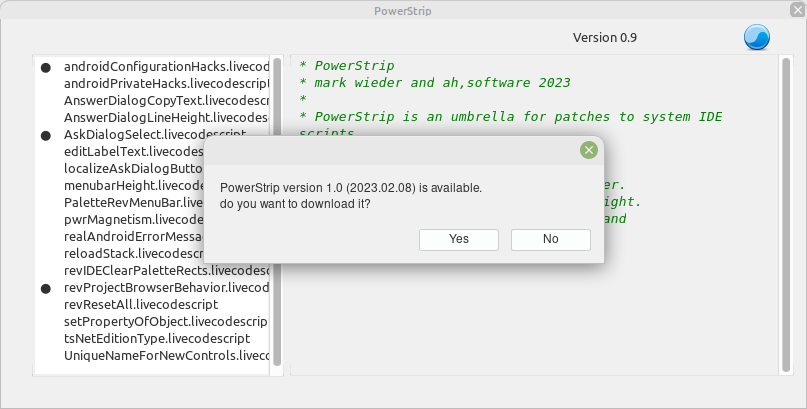Select androidConfigurationHacks.livecodescript in list
Viewport: 807px width, 409px height.
pos(166,67)
